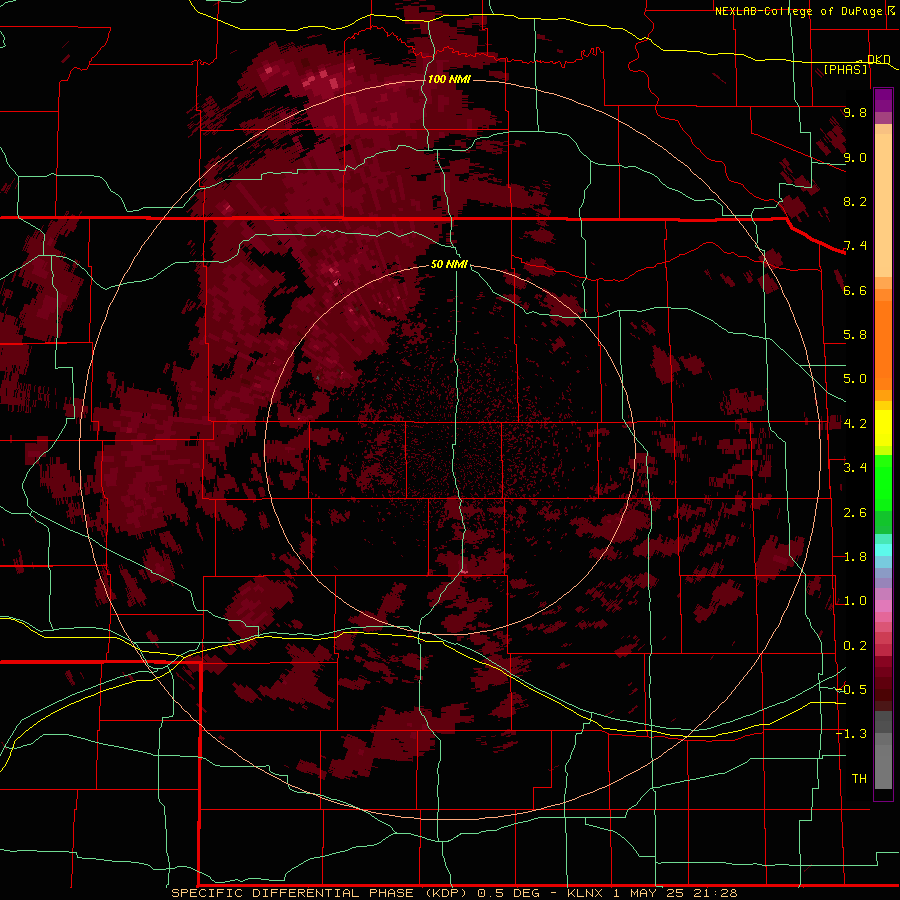Click the 8.2 value on color scale

[855, 202]
